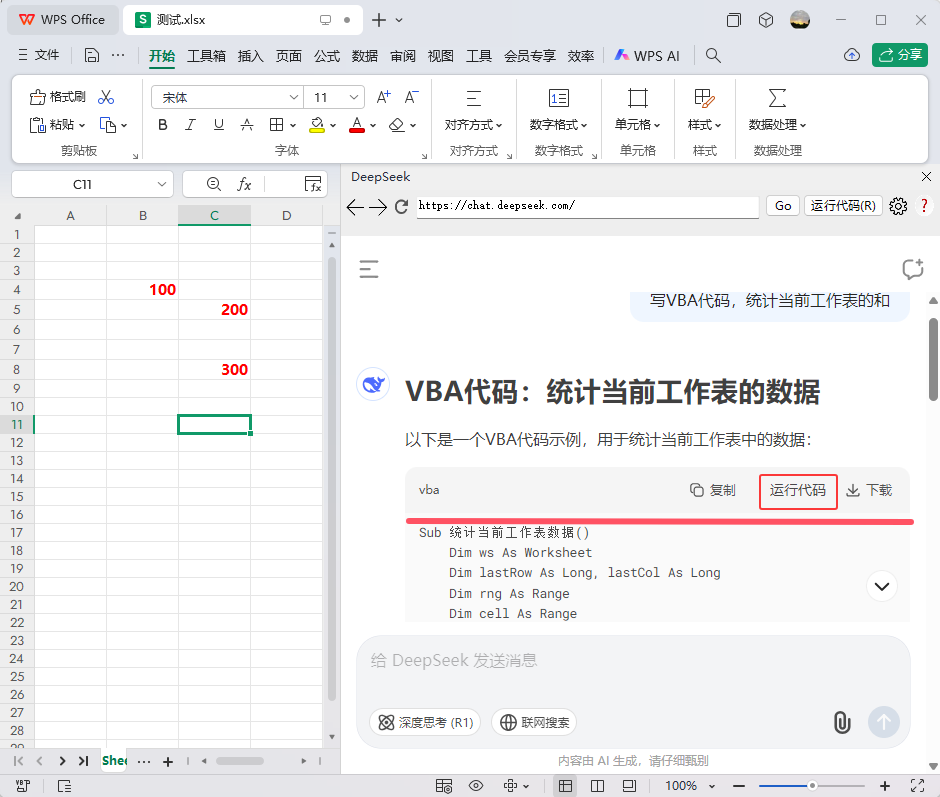Image resolution: width=940 pixels, height=797 pixels.
Task: Toggle 联网搜索 web search option
Action: click(534, 722)
